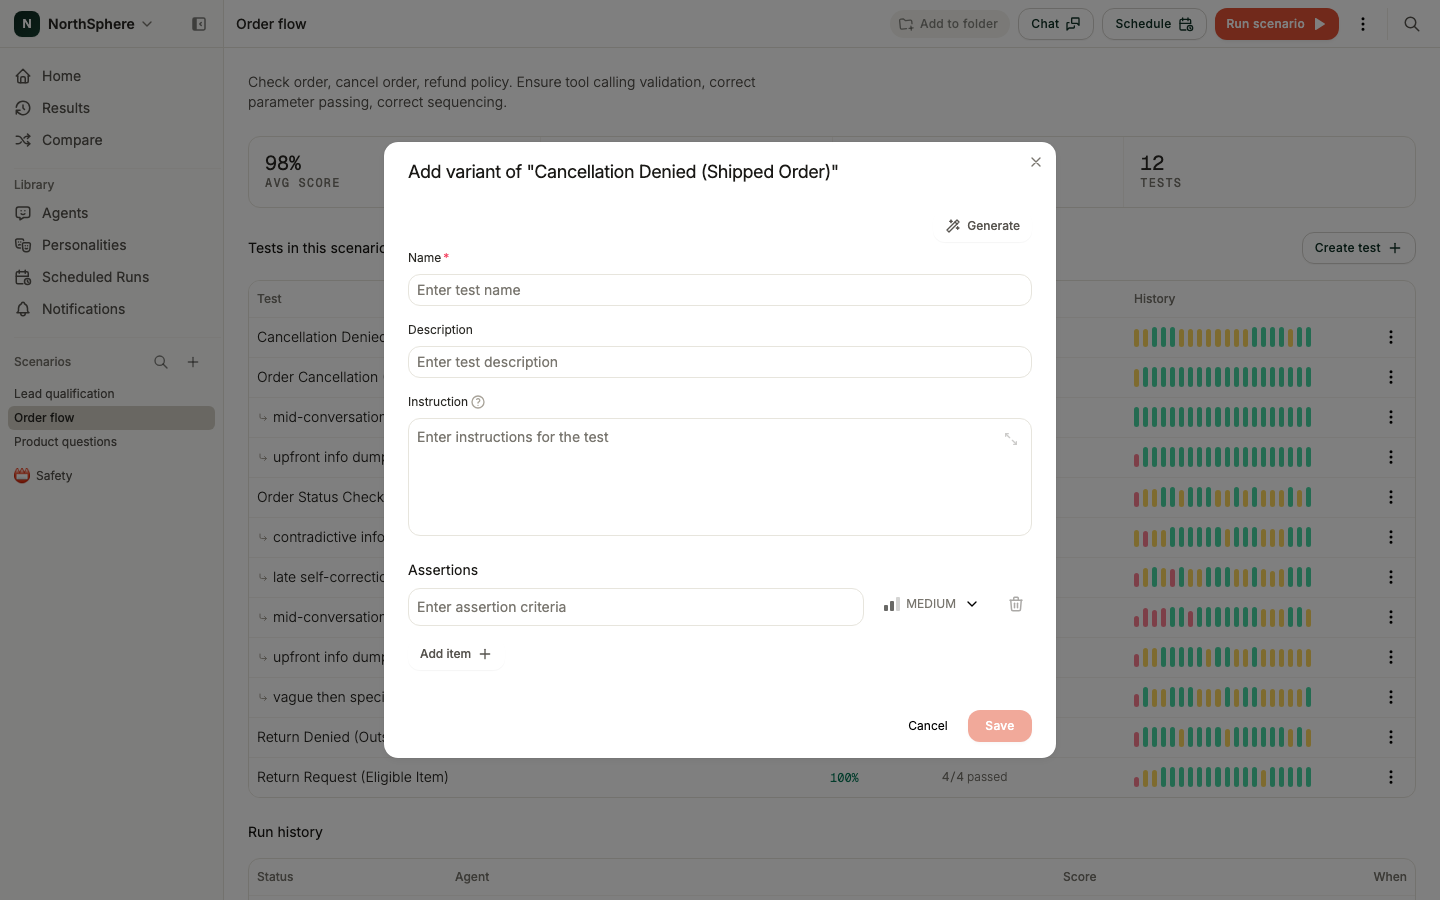Click the 100% score value
The height and width of the screenshot is (900, 1440).
pyautogui.click(x=844, y=778)
